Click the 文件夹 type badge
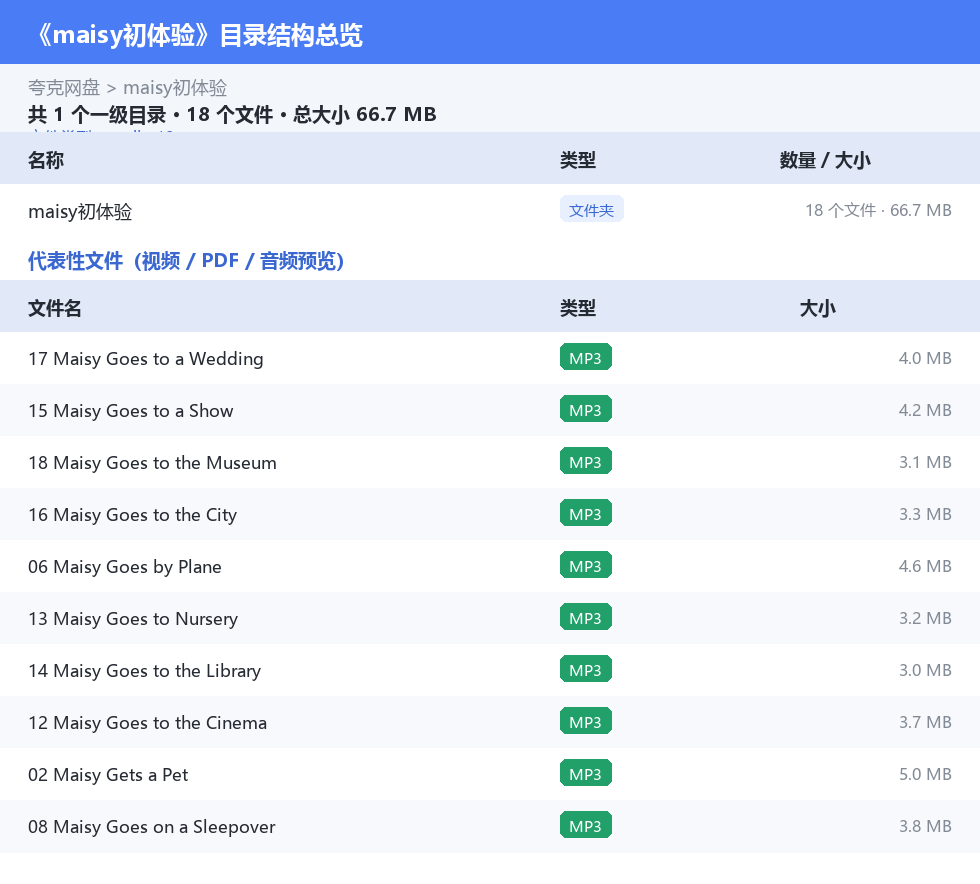Image resolution: width=980 pixels, height=884 pixels. (591, 209)
